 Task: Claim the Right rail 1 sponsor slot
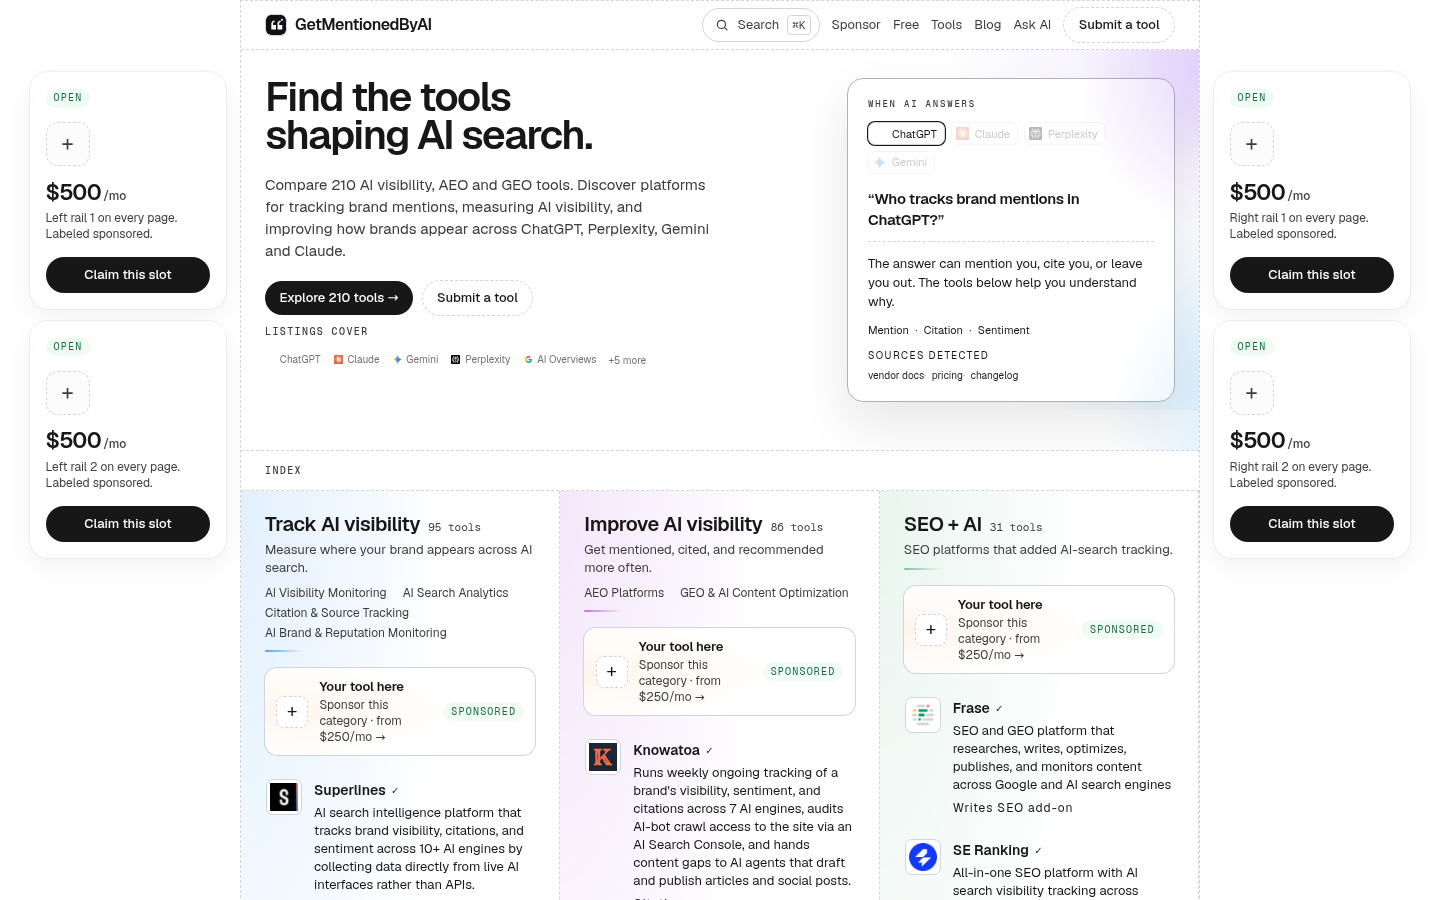[1312, 275]
